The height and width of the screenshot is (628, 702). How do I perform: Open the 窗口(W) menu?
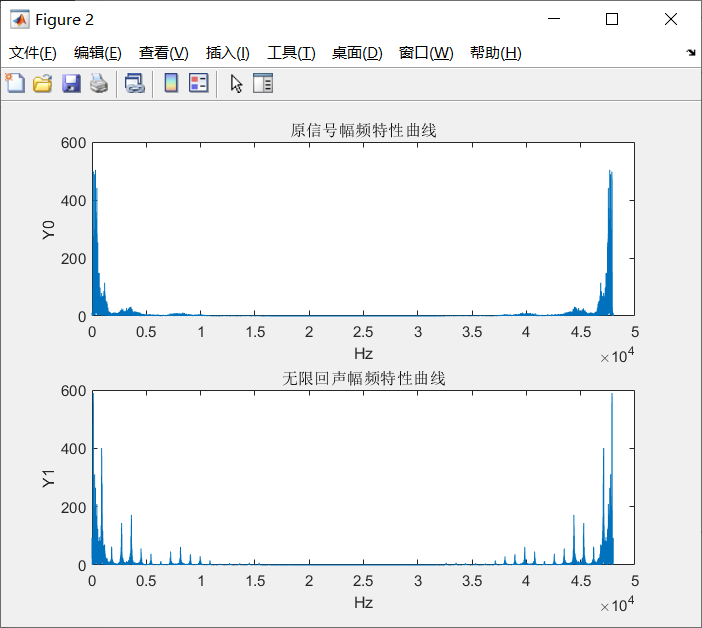click(426, 53)
